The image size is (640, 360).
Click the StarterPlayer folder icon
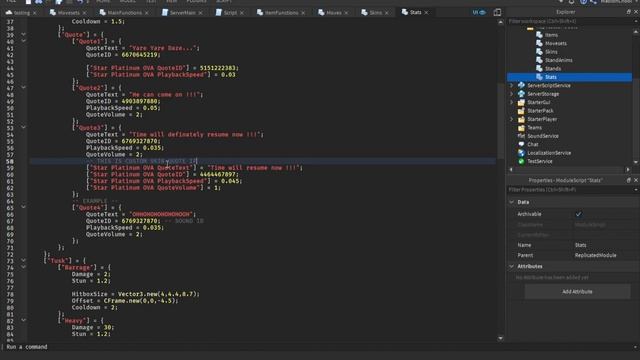[521, 119]
